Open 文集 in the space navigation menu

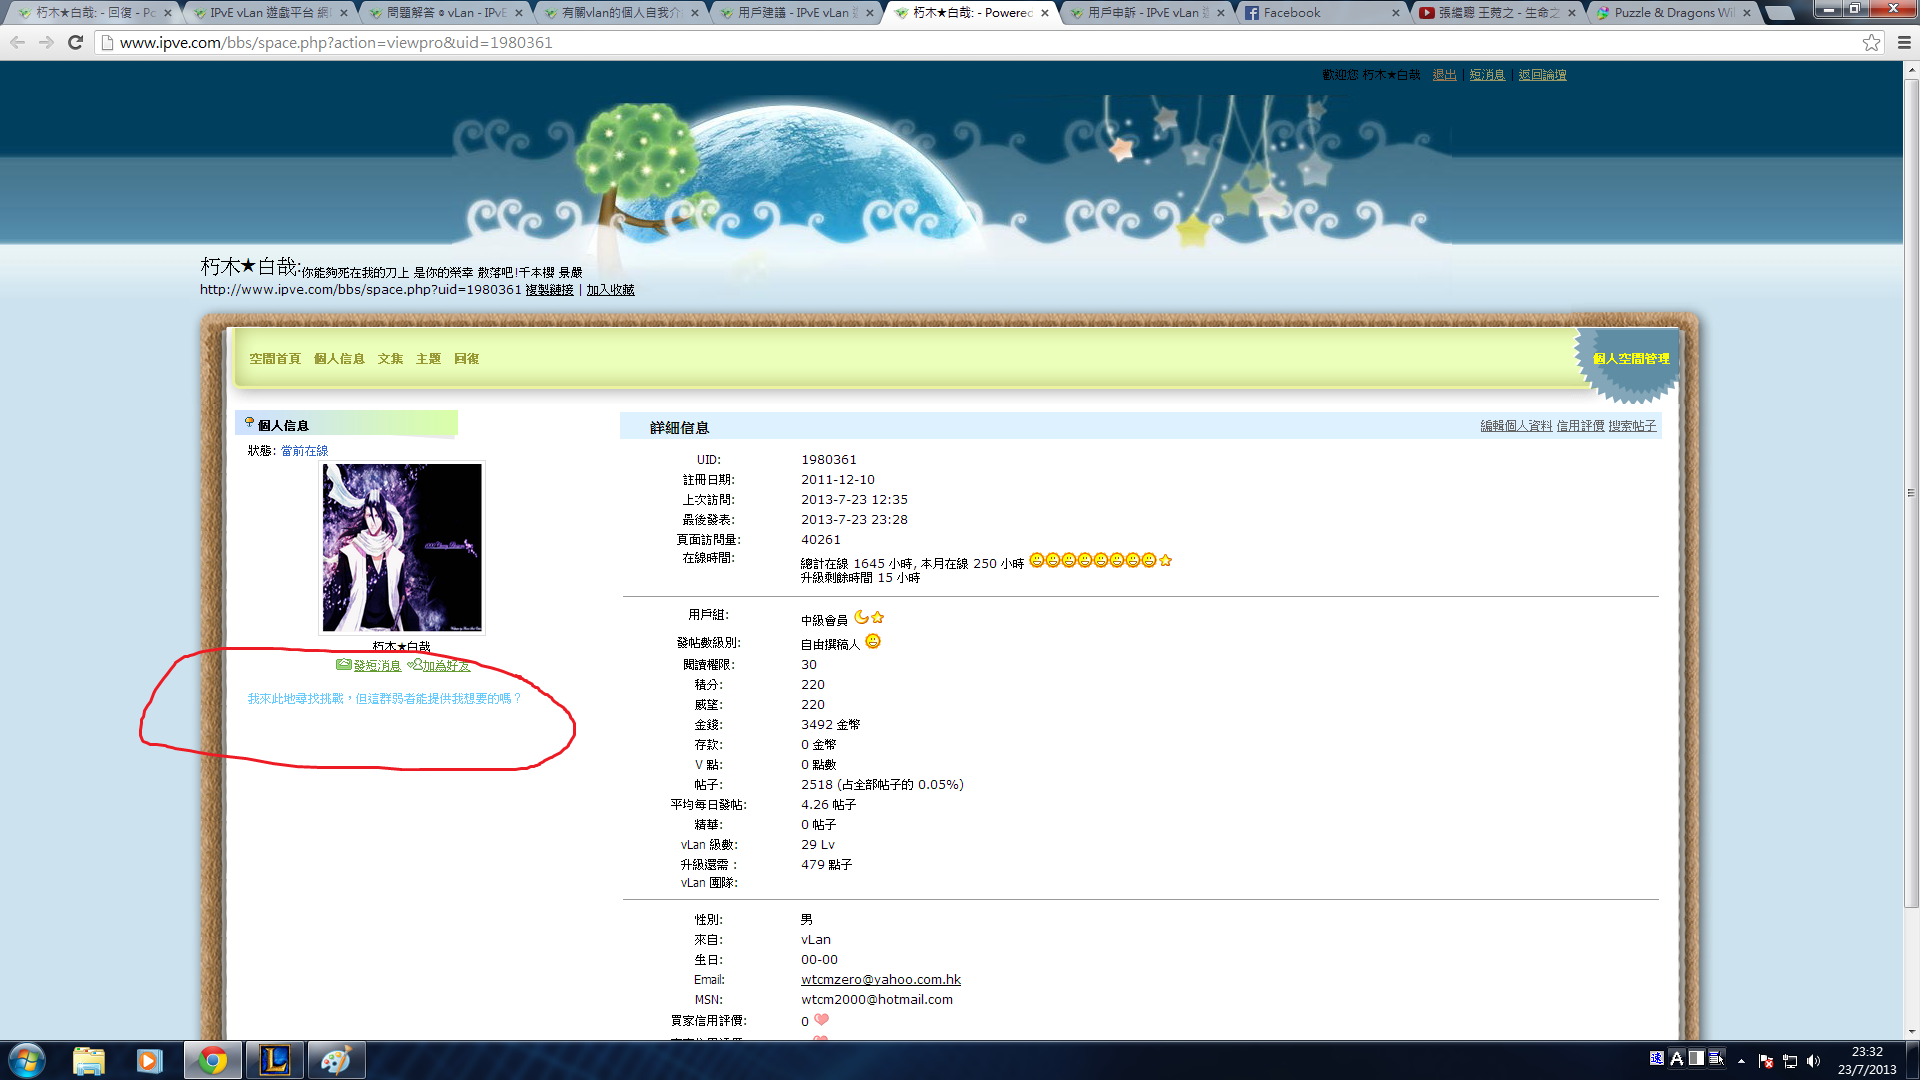pos(390,359)
